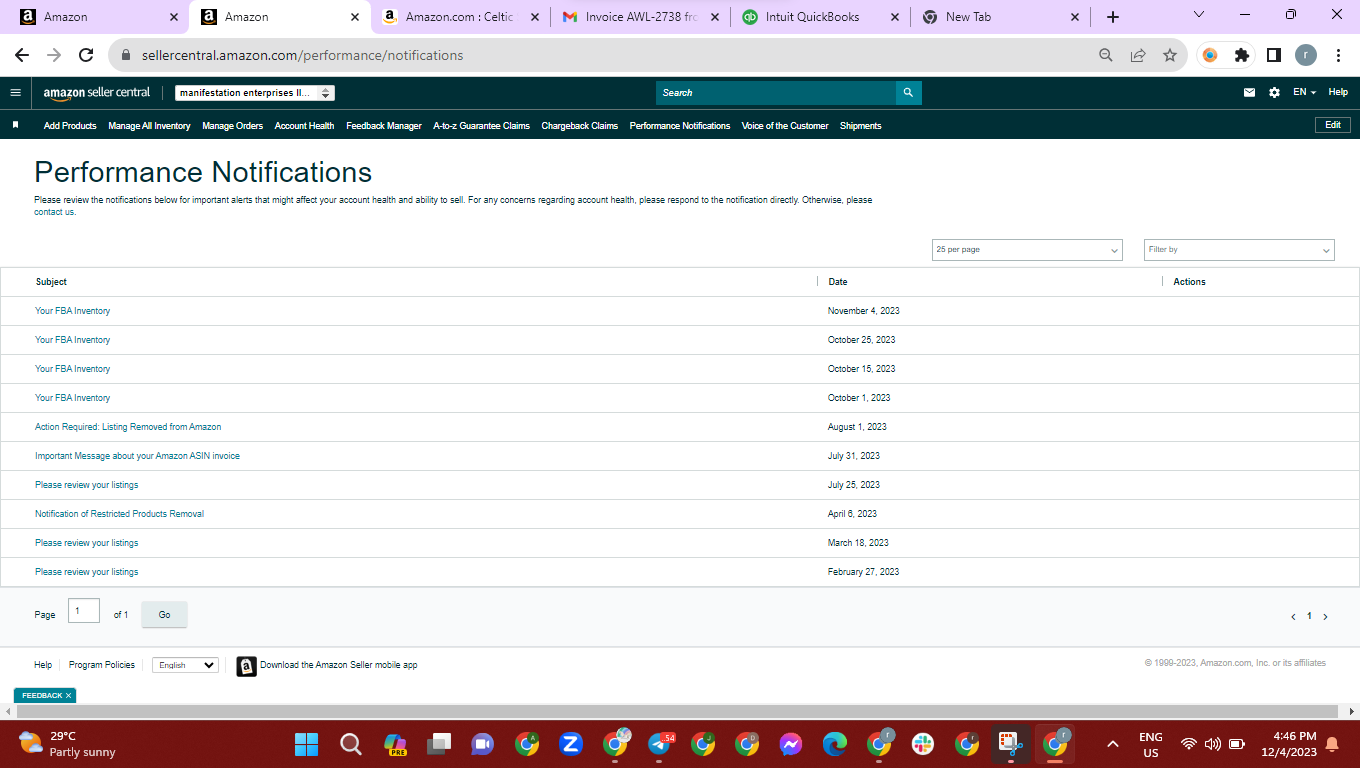Open the English language selector in the footer
Image resolution: width=1360 pixels, height=768 pixels.
185,665
